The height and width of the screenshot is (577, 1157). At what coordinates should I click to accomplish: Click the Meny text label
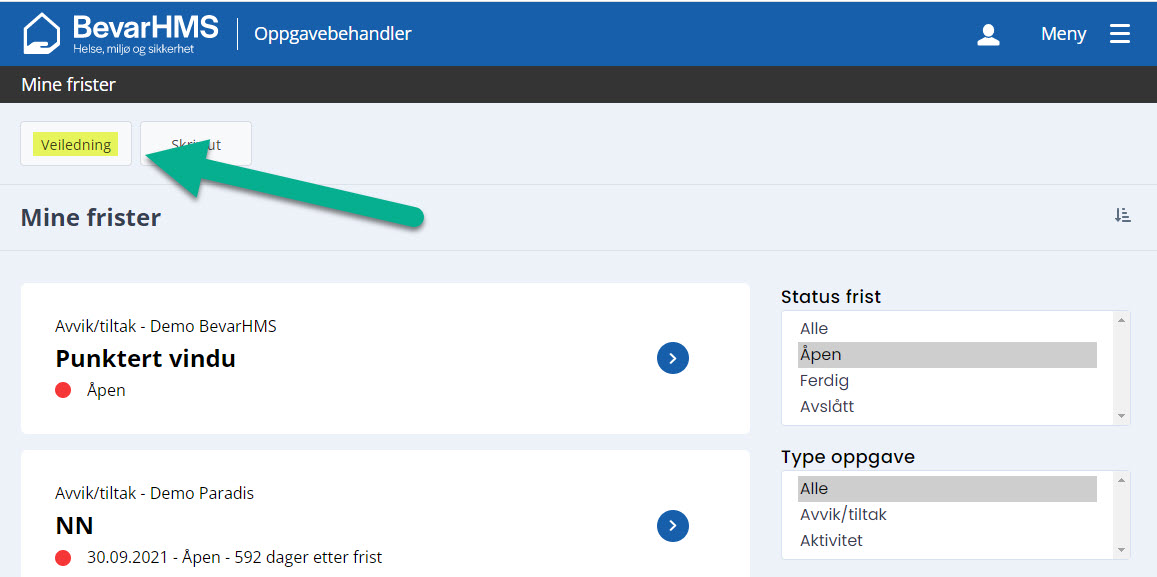(1063, 34)
